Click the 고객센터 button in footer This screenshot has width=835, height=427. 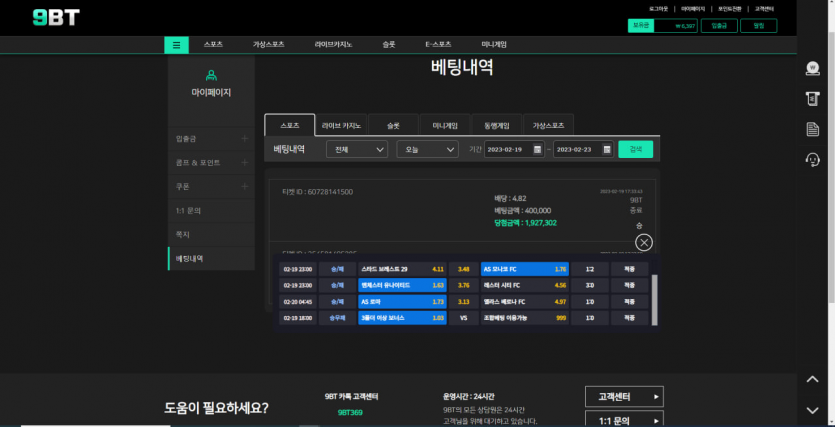624,397
